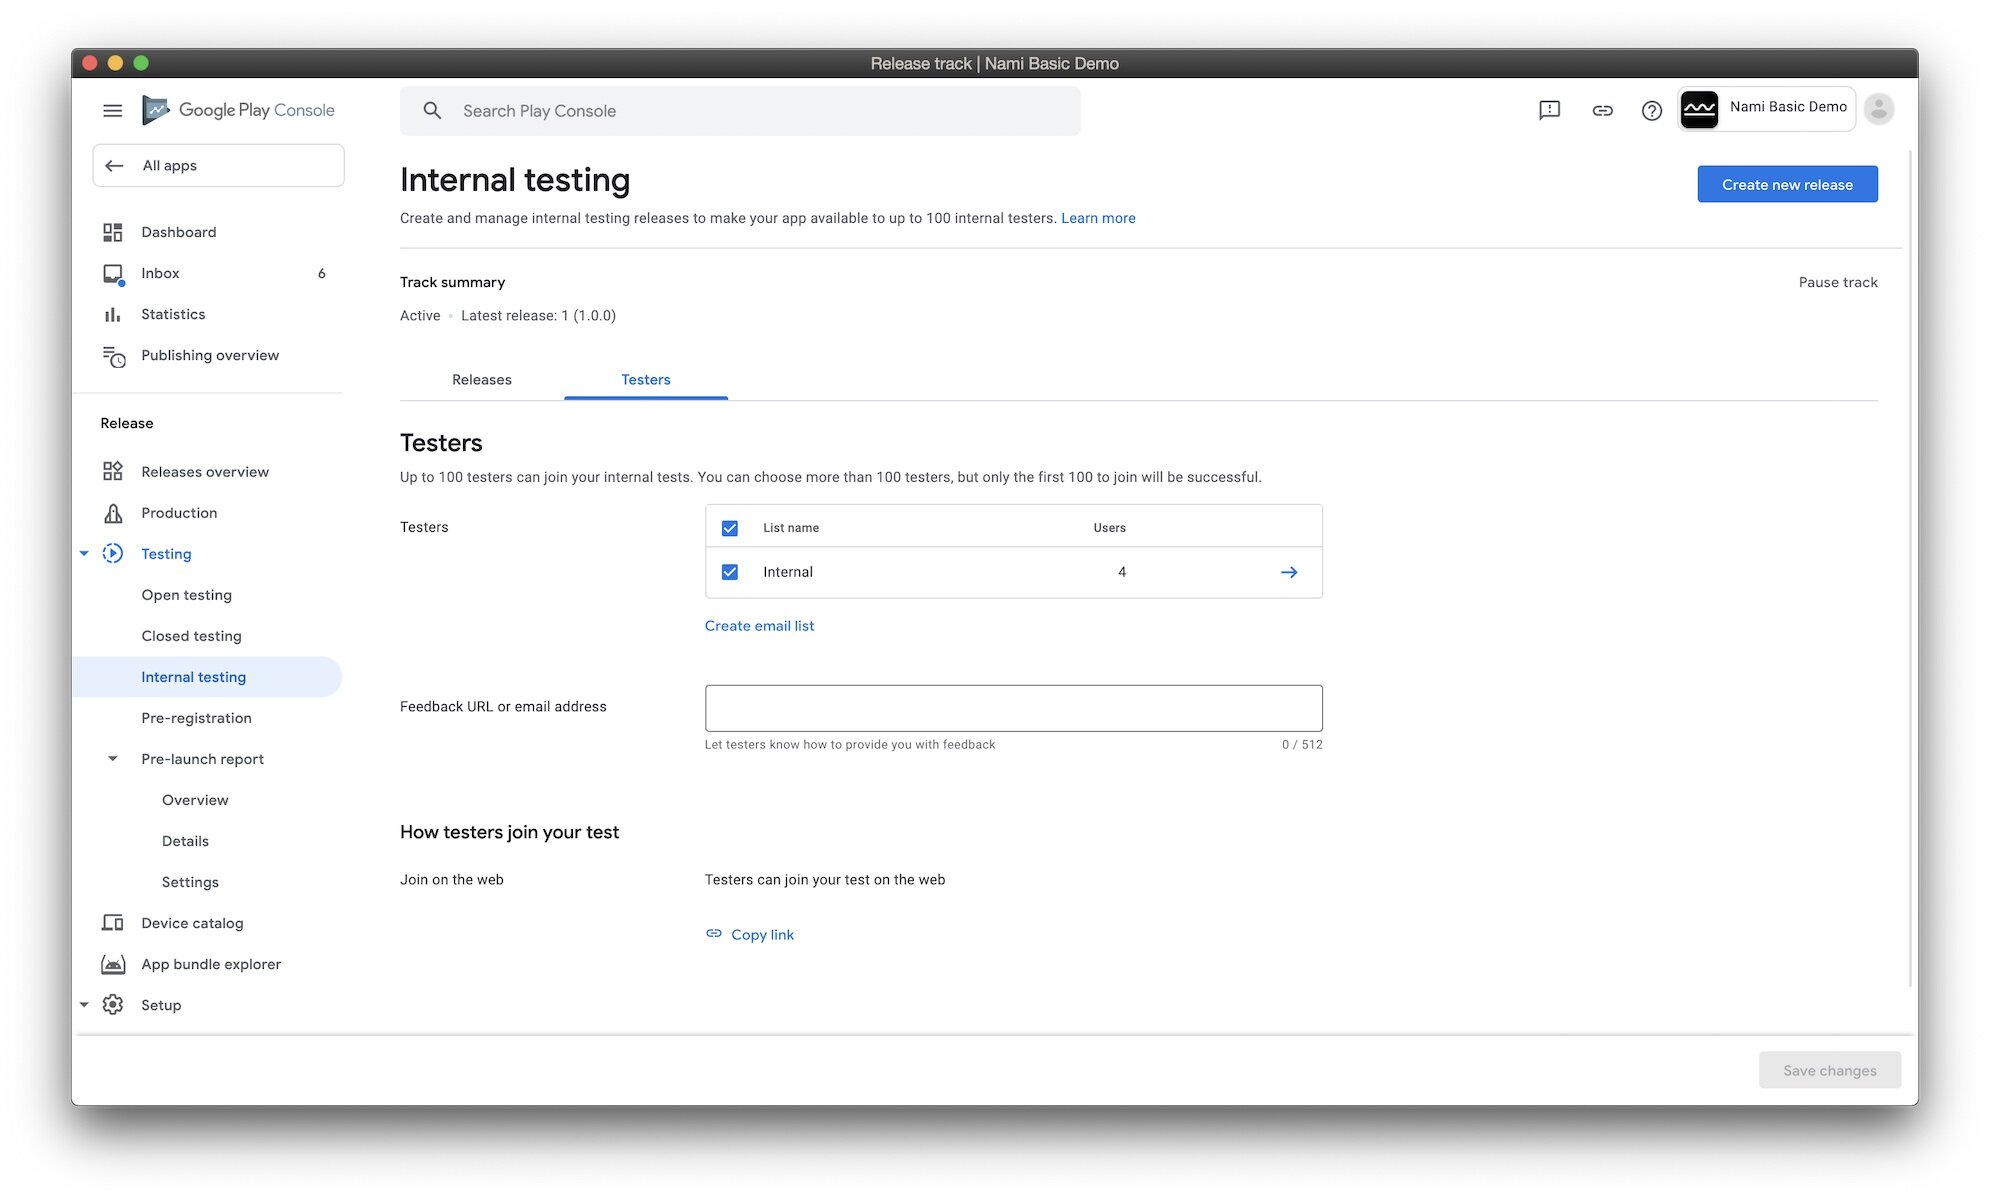The width and height of the screenshot is (1990, 1200).
Task: Click the Feedback URL input field
Action: (1013, 707)
